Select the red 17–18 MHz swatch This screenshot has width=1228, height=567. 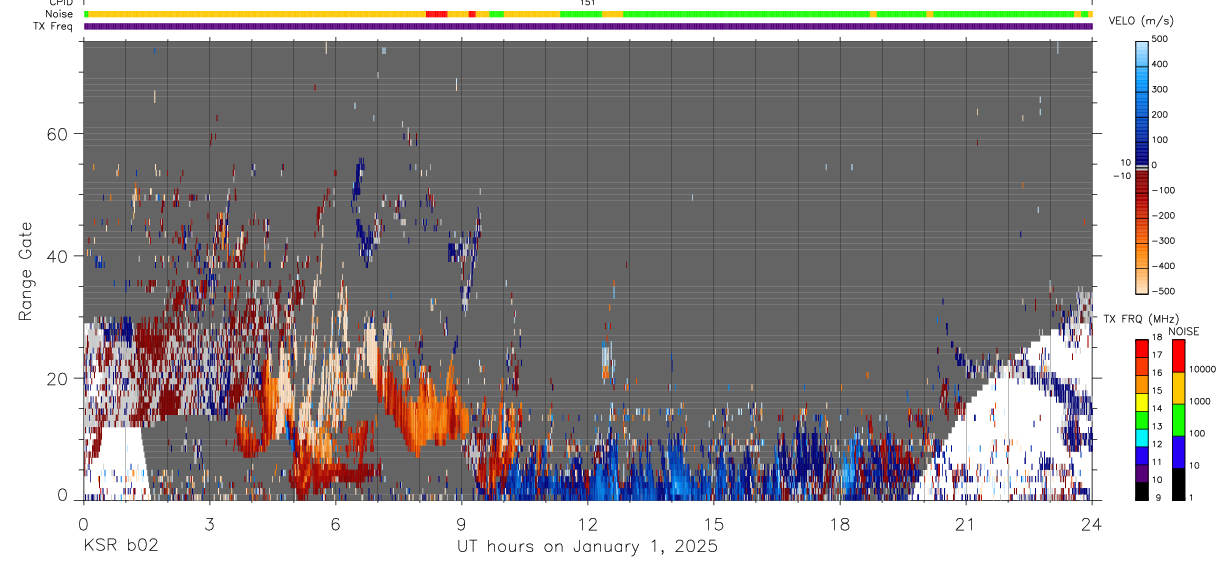[1141, 348]
